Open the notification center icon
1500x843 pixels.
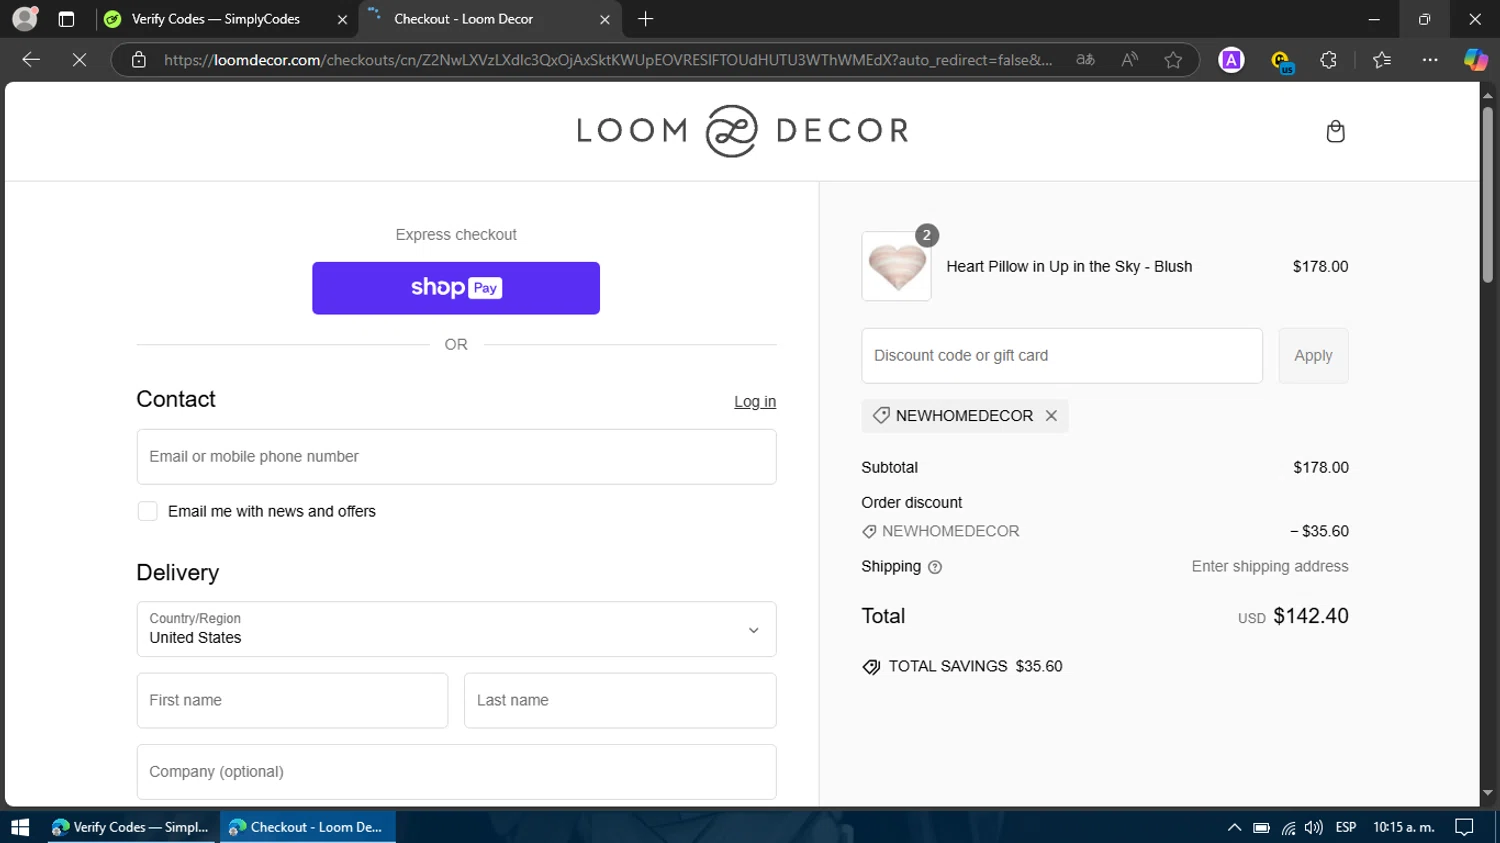[1464, 827]
